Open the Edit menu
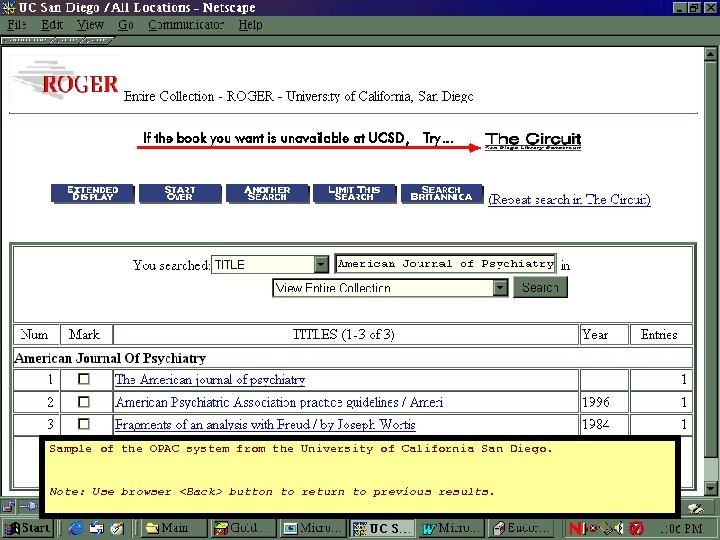 click(51, 25)
